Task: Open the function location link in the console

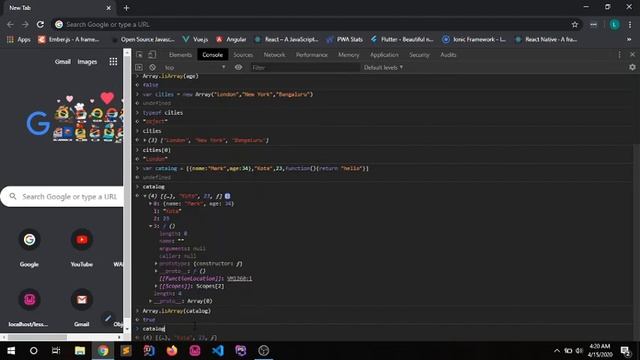Action: click(x=239, y=278)
